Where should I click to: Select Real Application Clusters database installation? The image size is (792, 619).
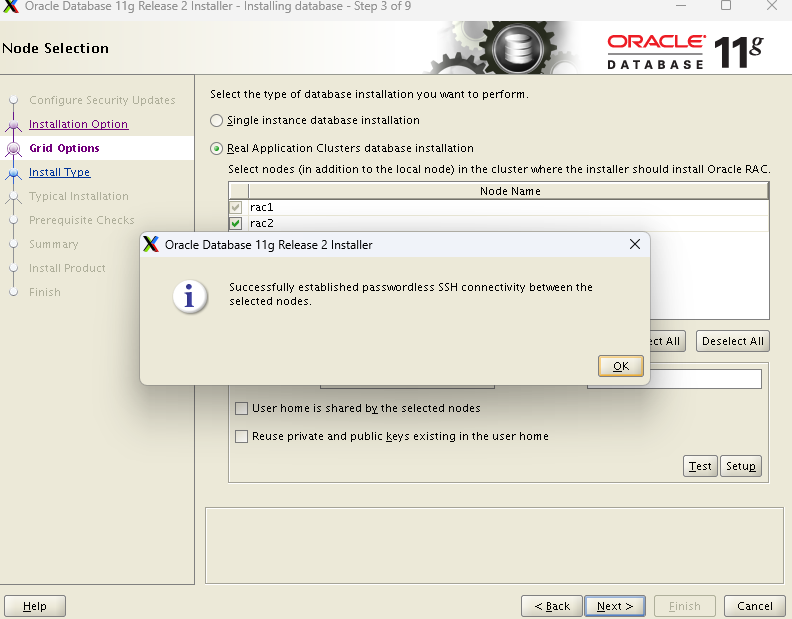tap(216, 149)
